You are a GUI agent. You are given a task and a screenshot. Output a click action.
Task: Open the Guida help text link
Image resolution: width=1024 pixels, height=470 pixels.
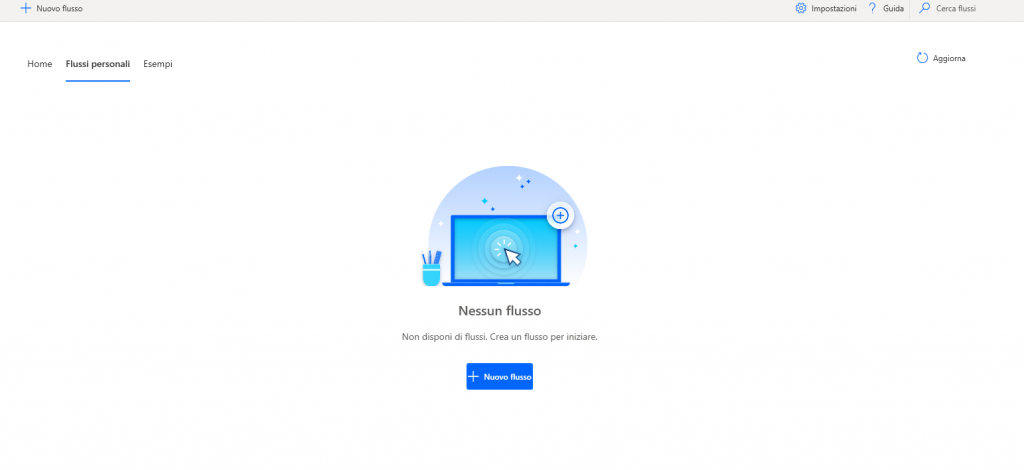pos(893,8)
